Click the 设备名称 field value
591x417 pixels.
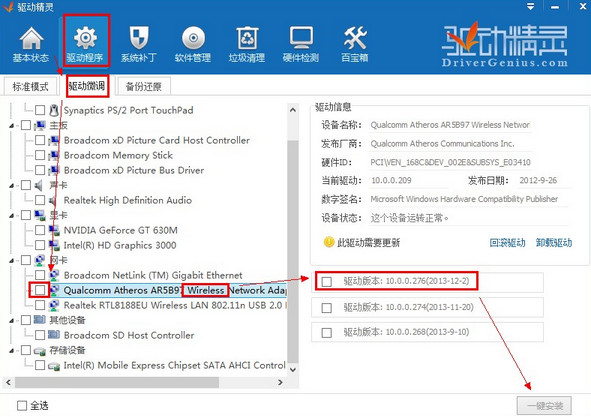click(x=450, y=125)
